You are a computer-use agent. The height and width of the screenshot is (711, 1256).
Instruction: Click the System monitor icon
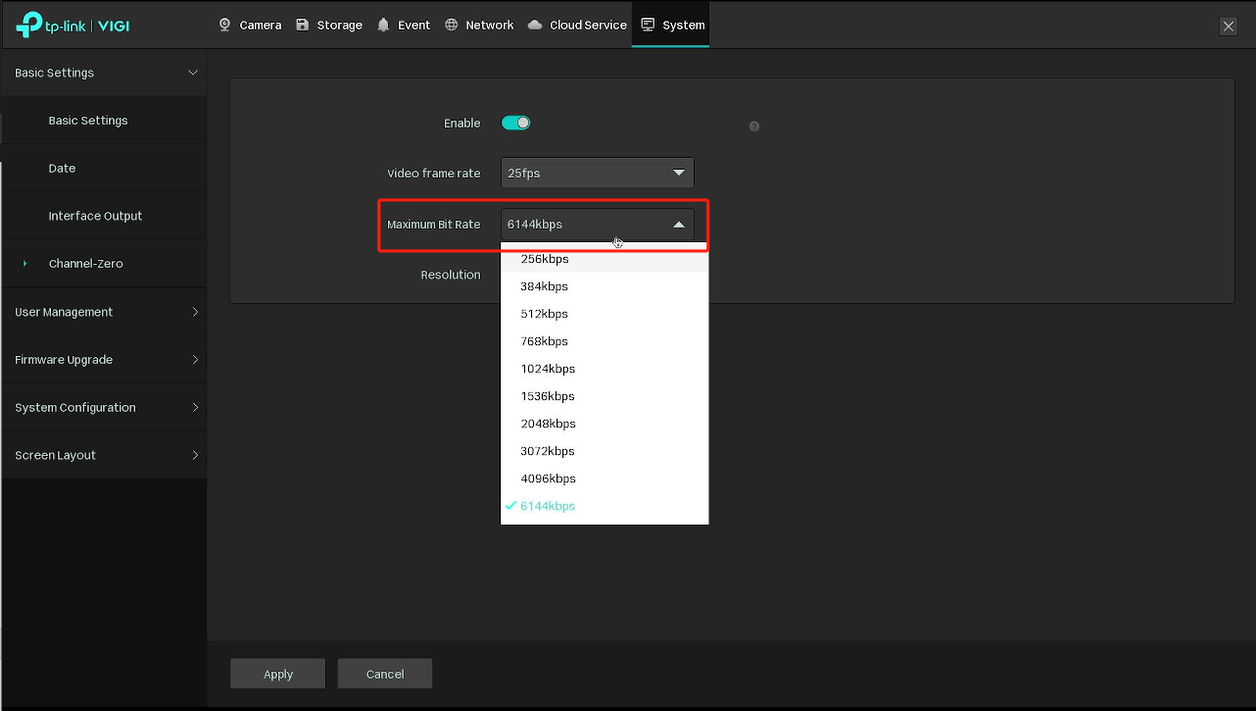tap(648, 24)
